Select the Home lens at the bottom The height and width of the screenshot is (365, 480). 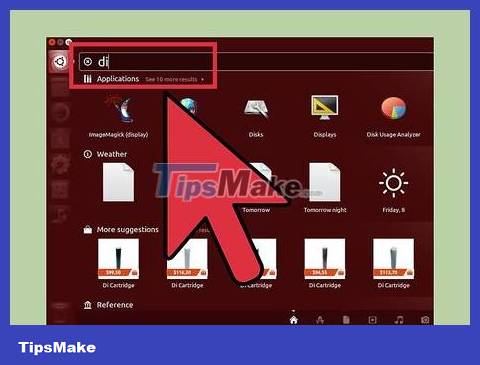(294, 320)
